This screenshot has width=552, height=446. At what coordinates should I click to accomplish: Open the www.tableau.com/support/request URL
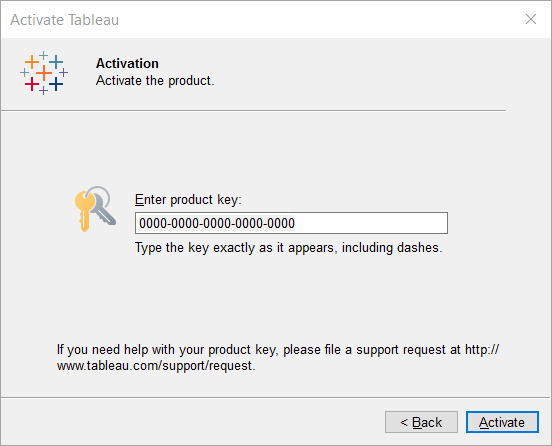click(x=156, y=366)
